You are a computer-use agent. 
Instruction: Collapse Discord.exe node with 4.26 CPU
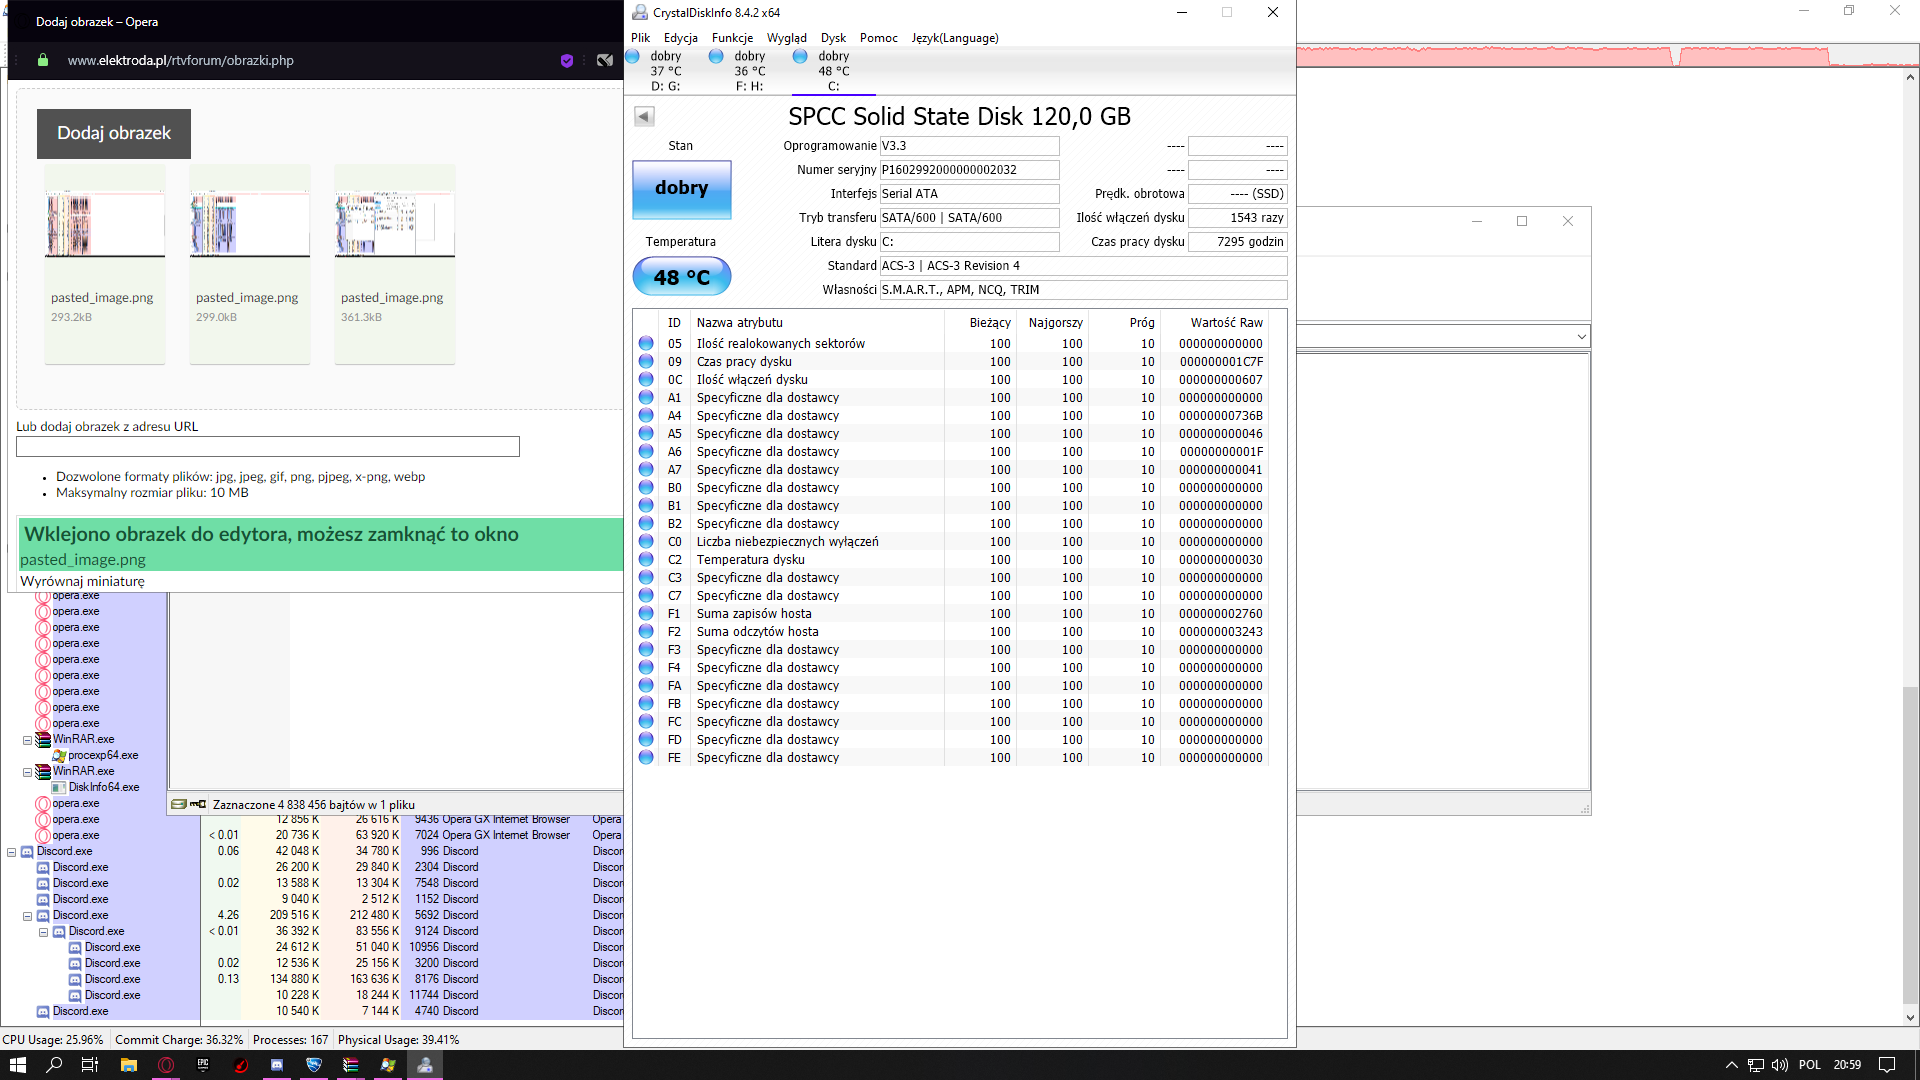[x=27, y=916]
